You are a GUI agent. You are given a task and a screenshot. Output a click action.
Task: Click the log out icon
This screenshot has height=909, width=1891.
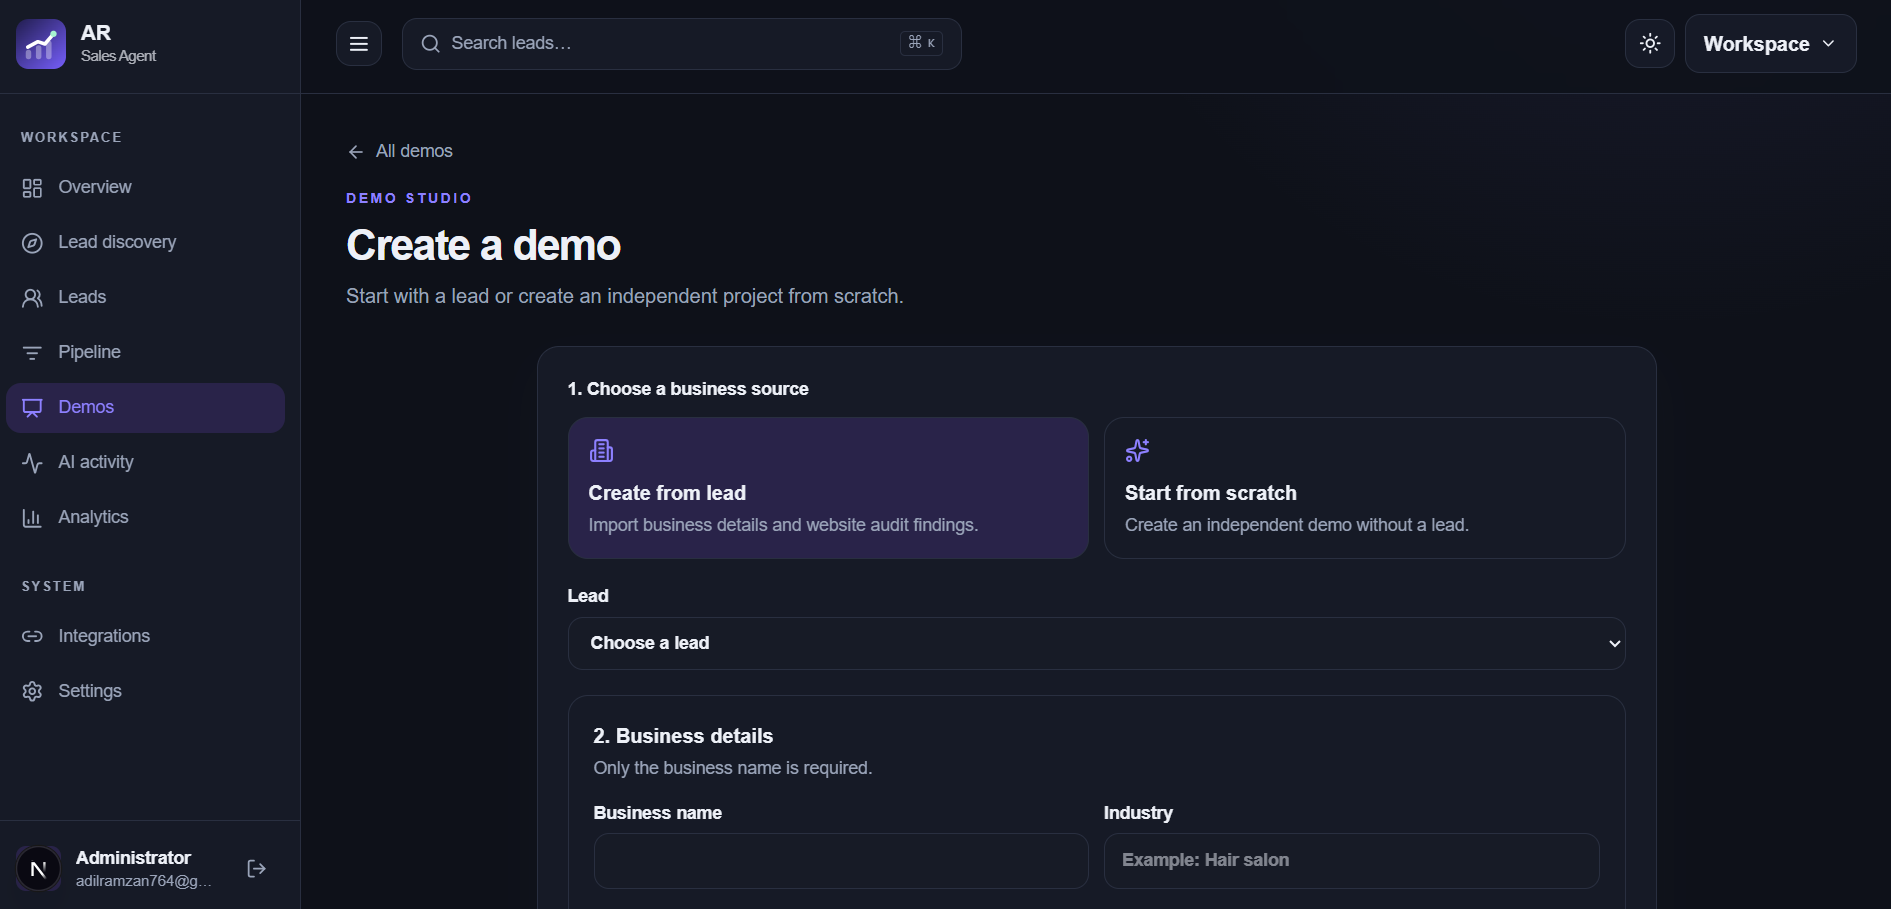coord(257,868)
